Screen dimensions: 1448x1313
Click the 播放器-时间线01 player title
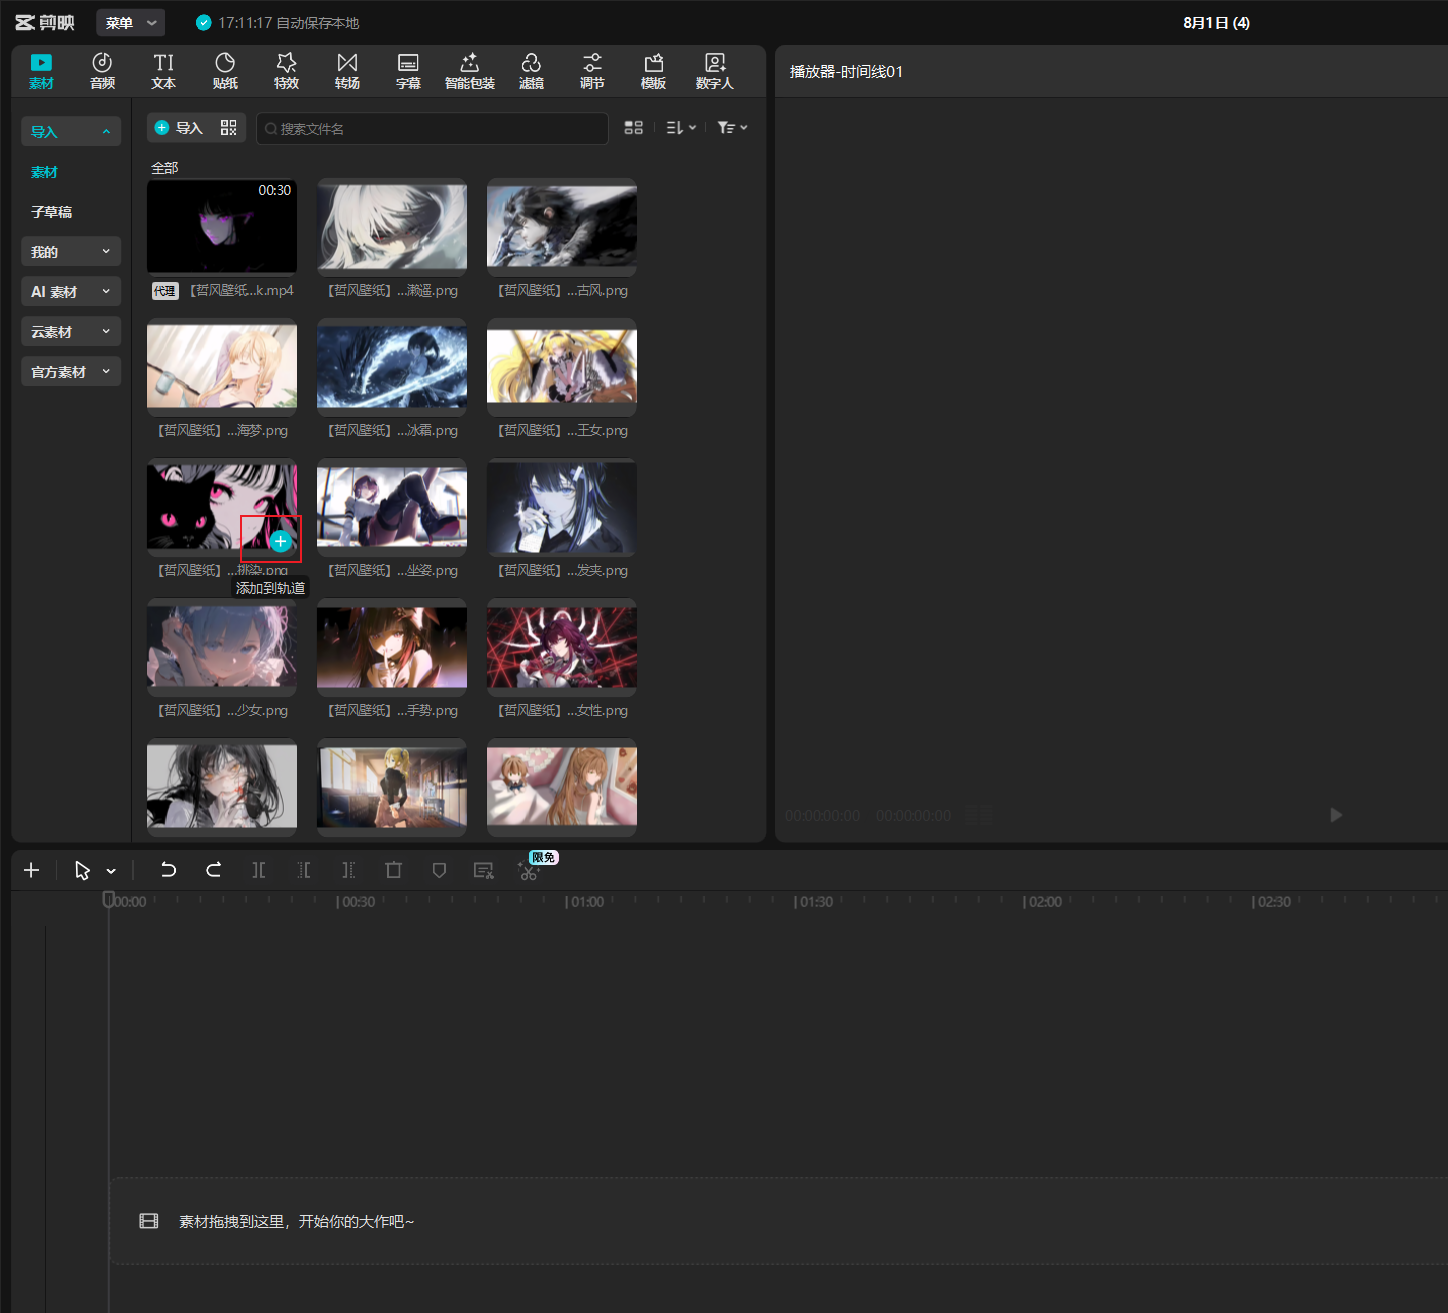click(846, 72)
